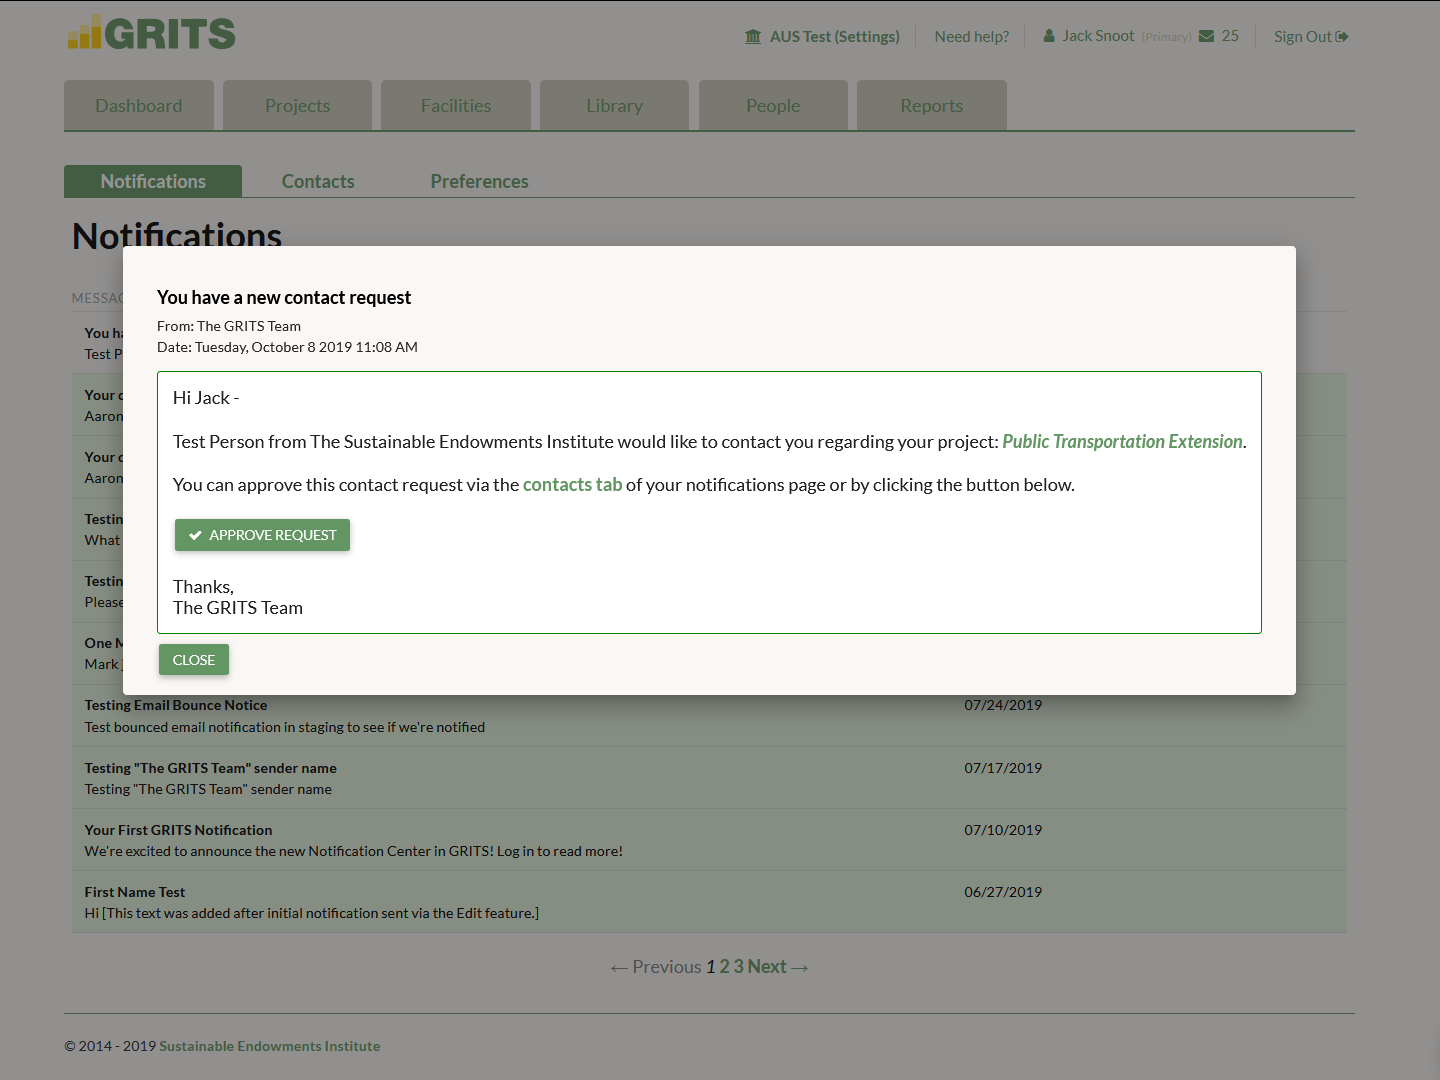This screenshot has height=1080, width=1440.
Task: Click the Approve Request button
Action: [262, 535]
